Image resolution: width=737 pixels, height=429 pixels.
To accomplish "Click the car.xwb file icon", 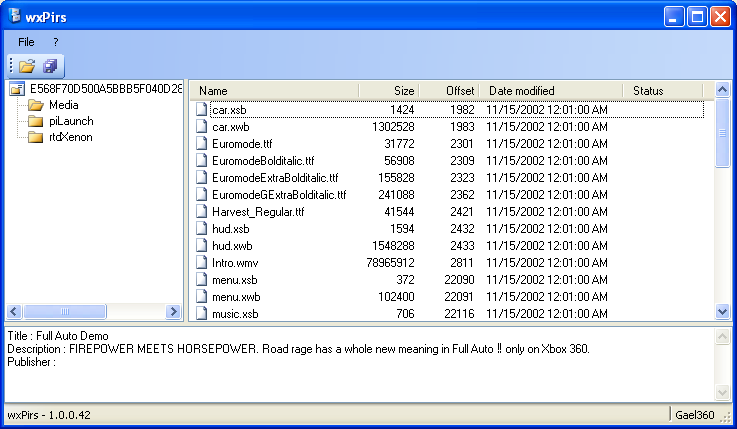I will point(202,127).
